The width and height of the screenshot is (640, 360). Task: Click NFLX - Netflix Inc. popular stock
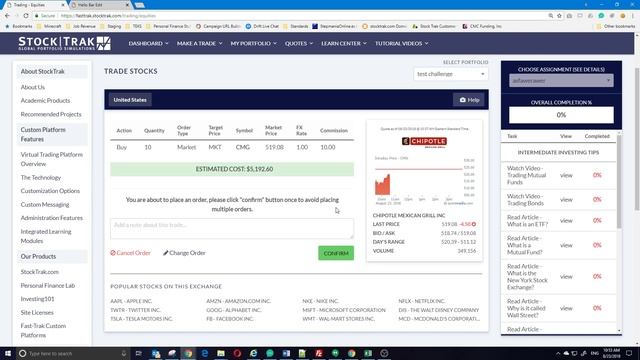click(422, 301)
